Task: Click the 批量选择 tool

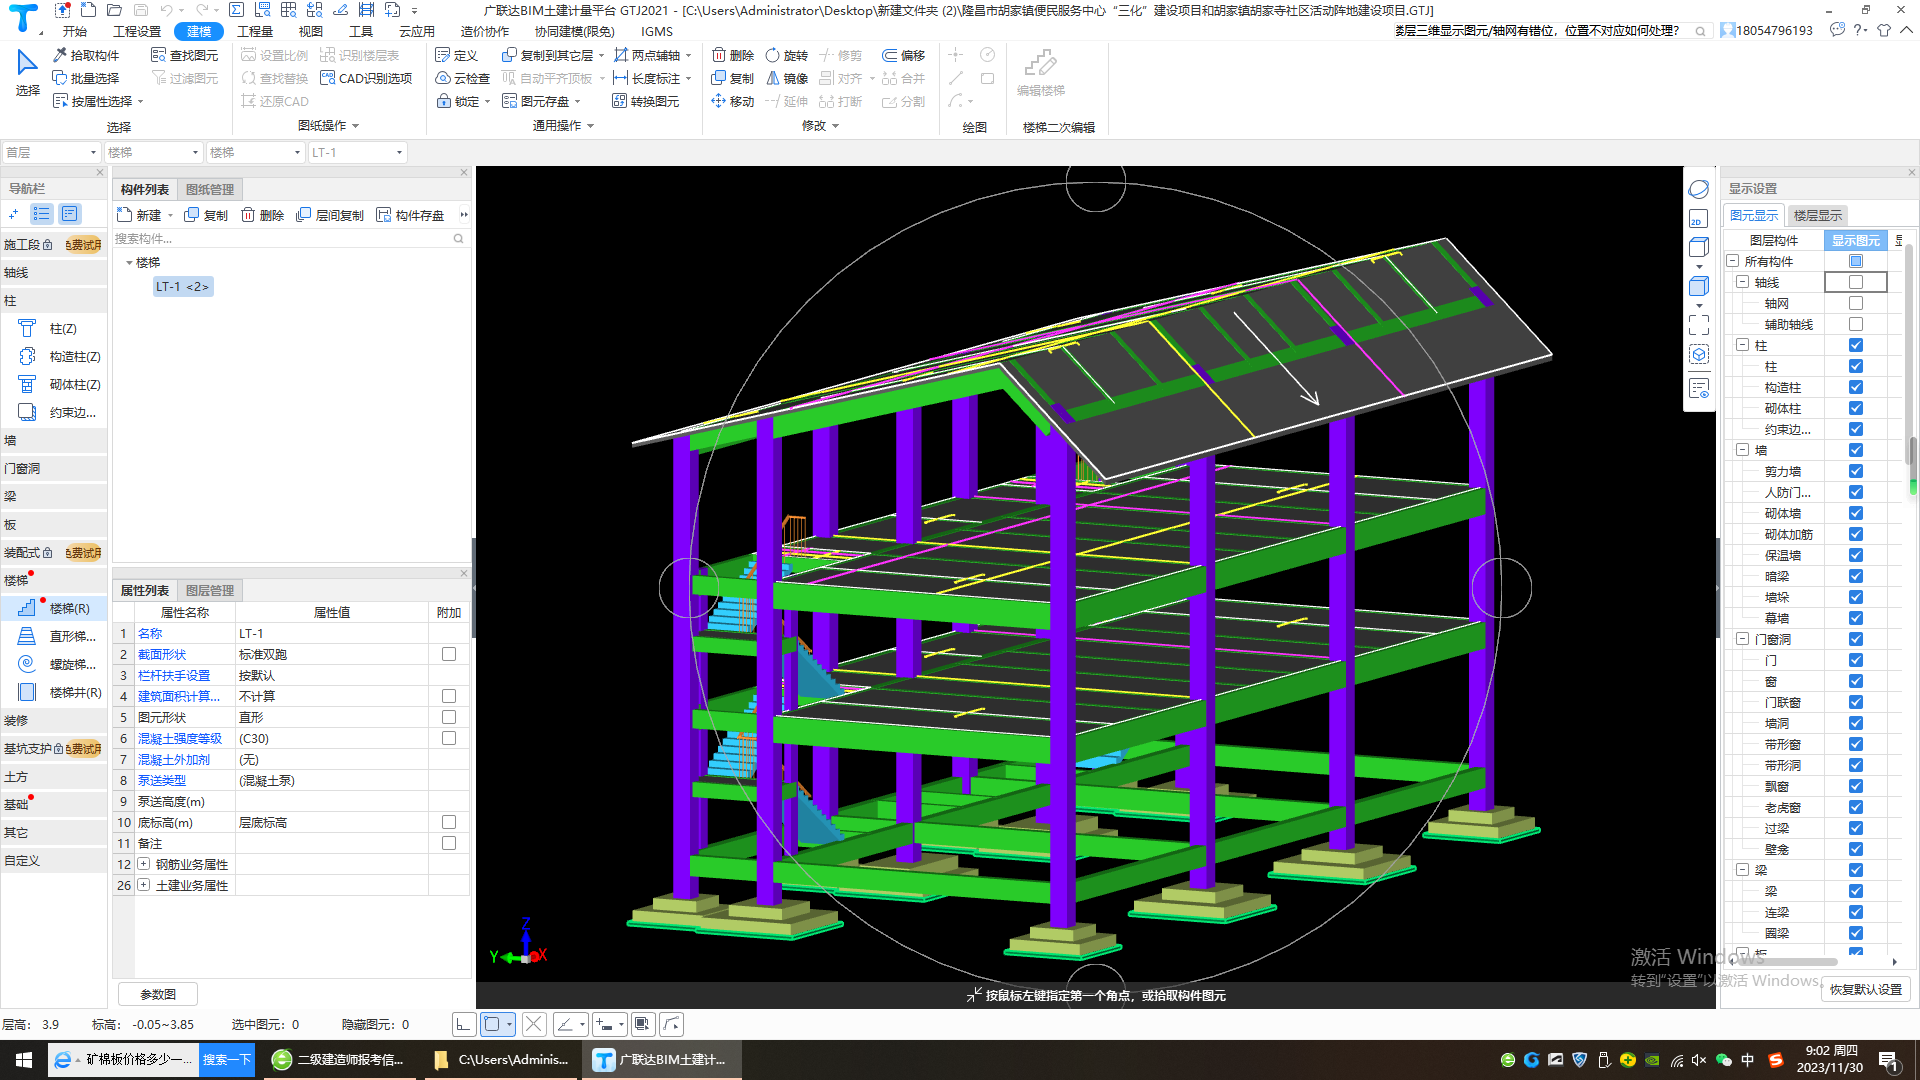Action: (x=85, y=78)
